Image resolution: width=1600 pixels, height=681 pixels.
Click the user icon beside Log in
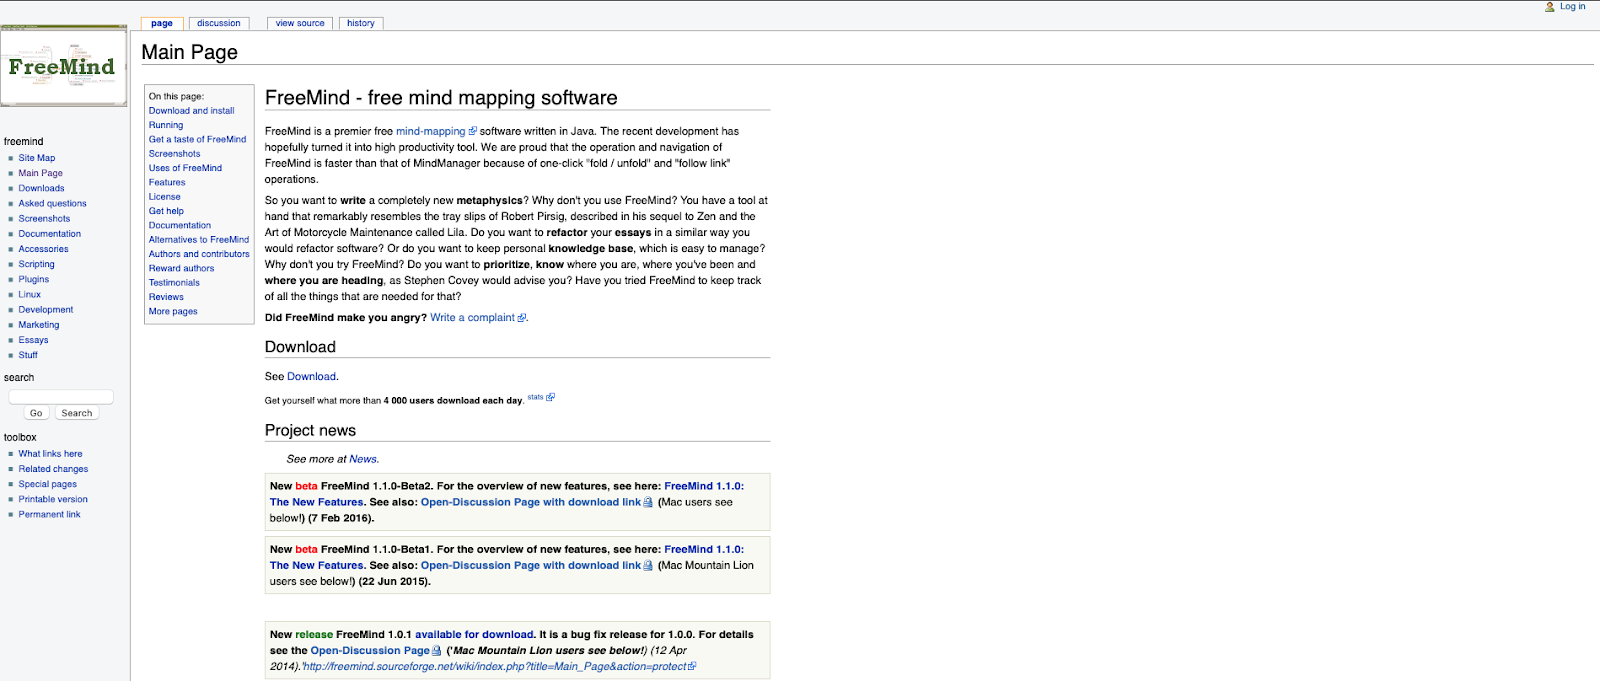[1550, 7]
